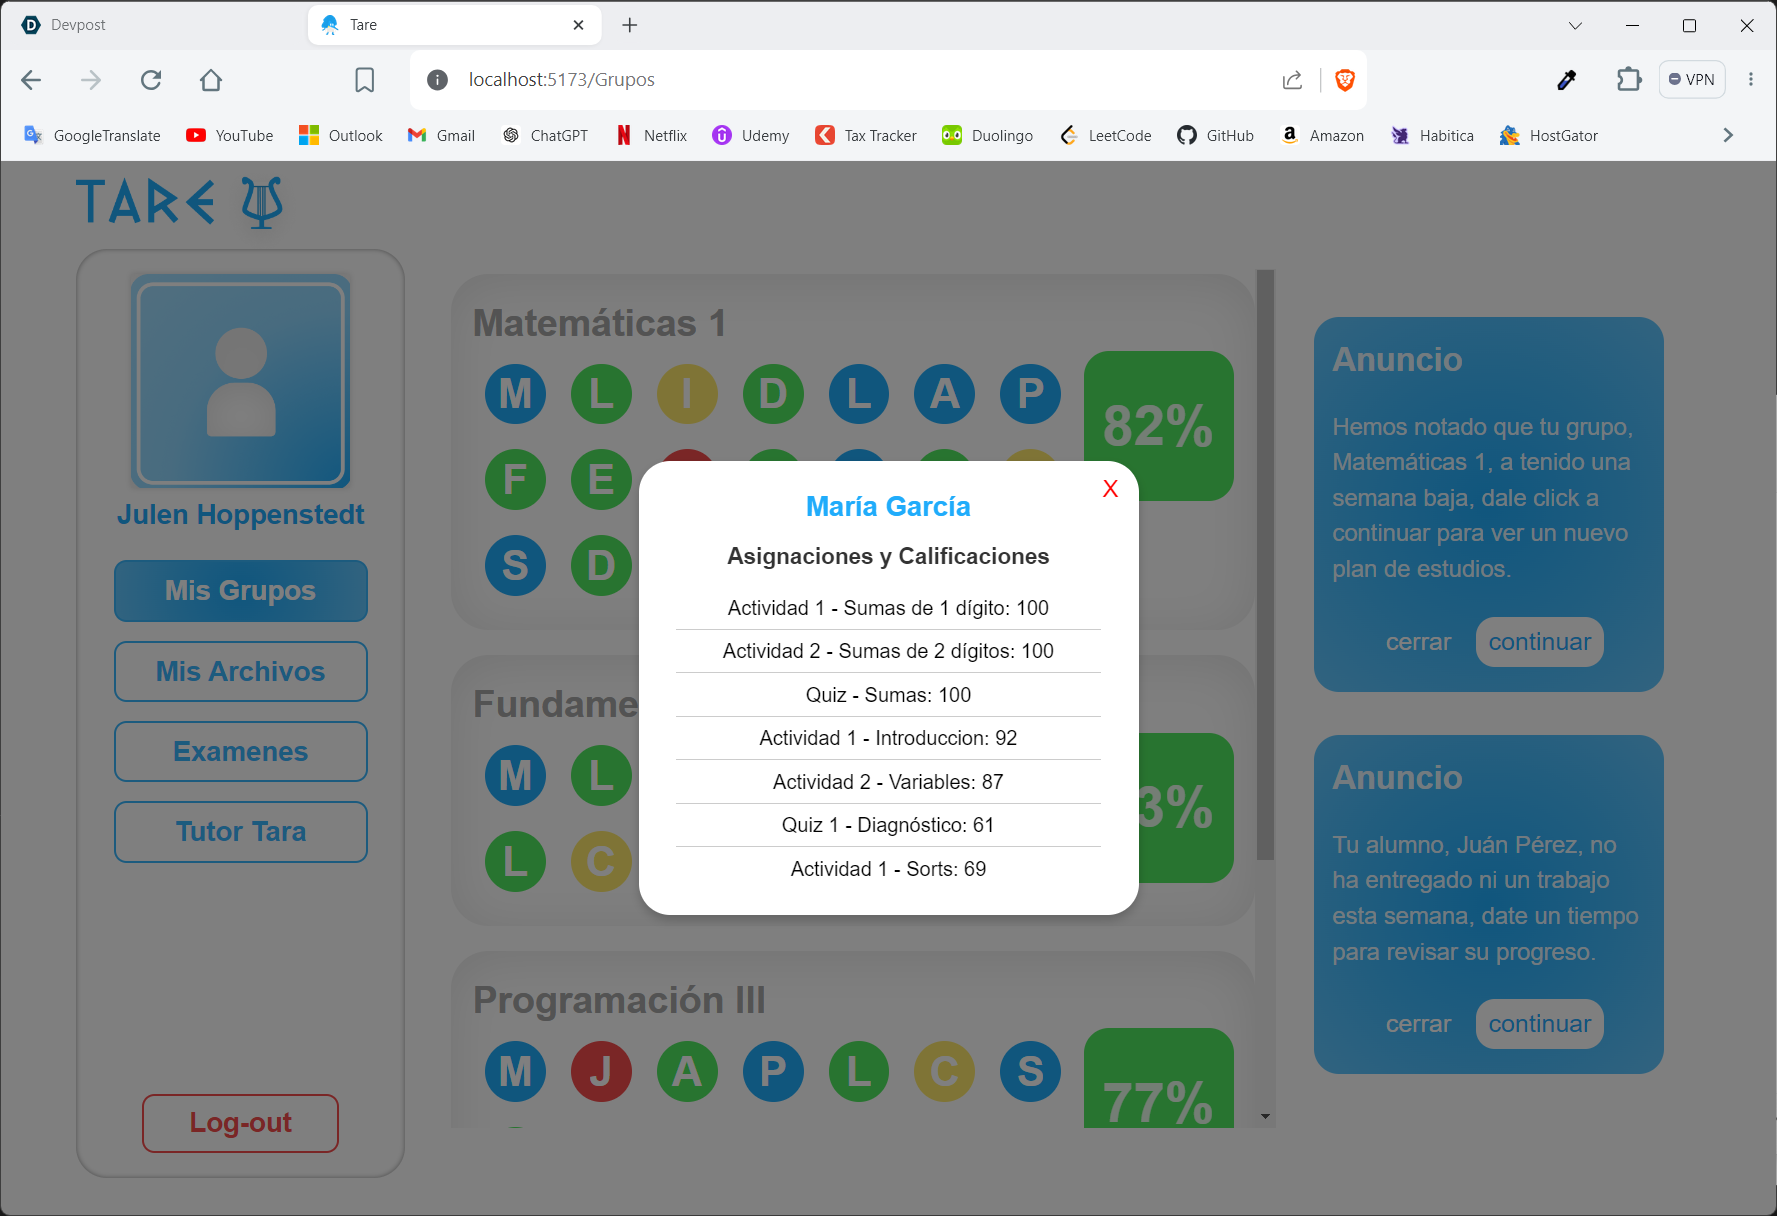Select 'Actividad 1 - Sorts: 69' entry
Image resolution: width=1777 pixels, height=1216 pixels.
pos(888,869)
